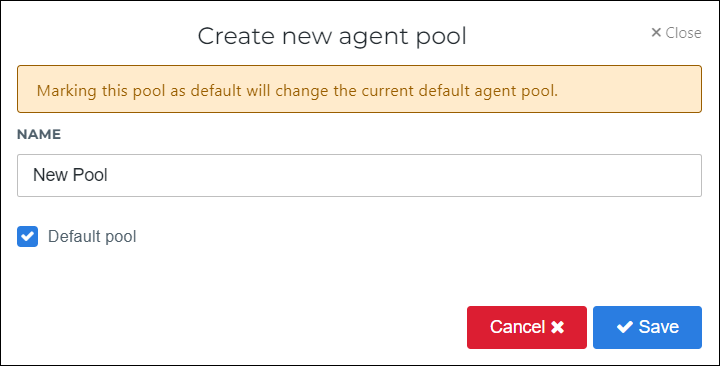Click on the 'New Pool' text in field
The image size is (720, 366).
pos(70,175)
